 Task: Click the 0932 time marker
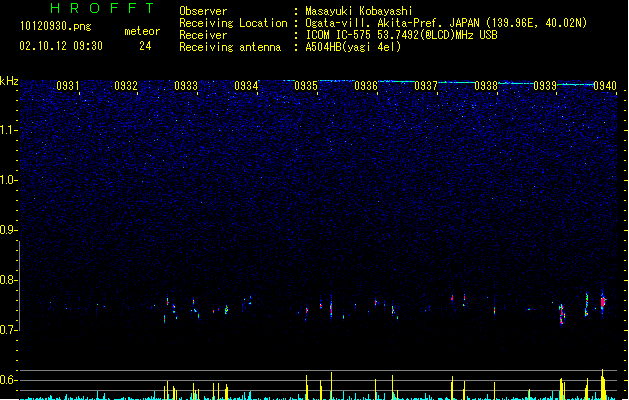point(126,86)
